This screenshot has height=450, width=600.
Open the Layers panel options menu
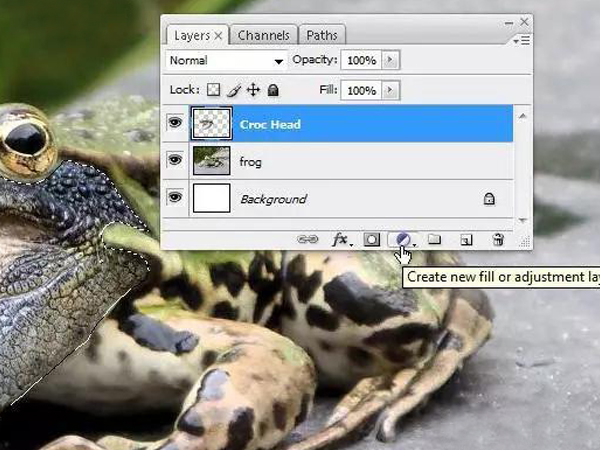521,40
